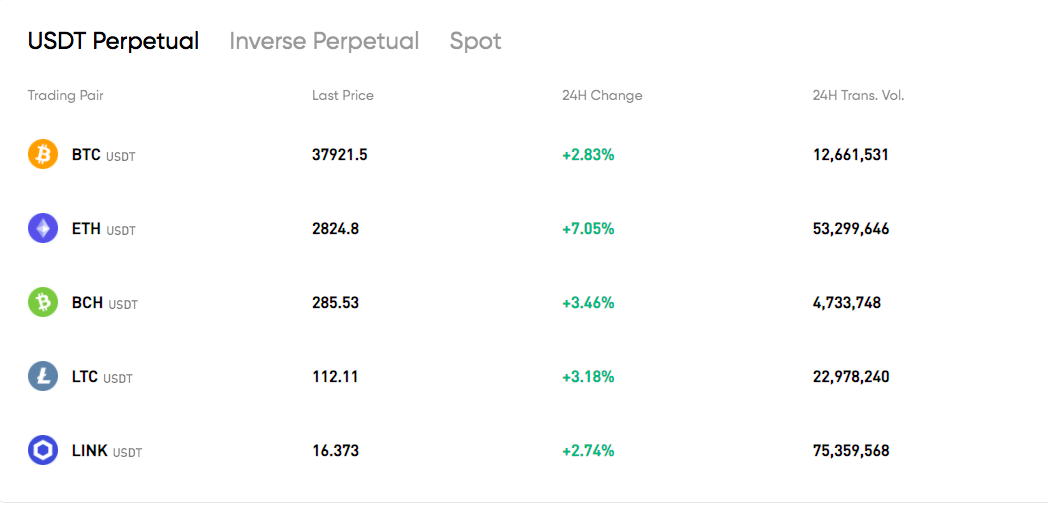
Task: Click ETH 24H change +7.05%
Action: (588, 229)
